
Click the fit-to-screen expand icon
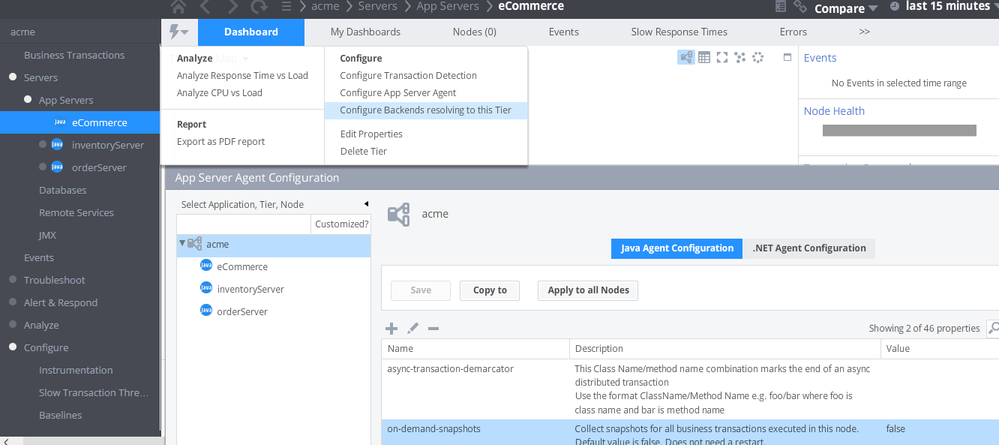[721, 58]
